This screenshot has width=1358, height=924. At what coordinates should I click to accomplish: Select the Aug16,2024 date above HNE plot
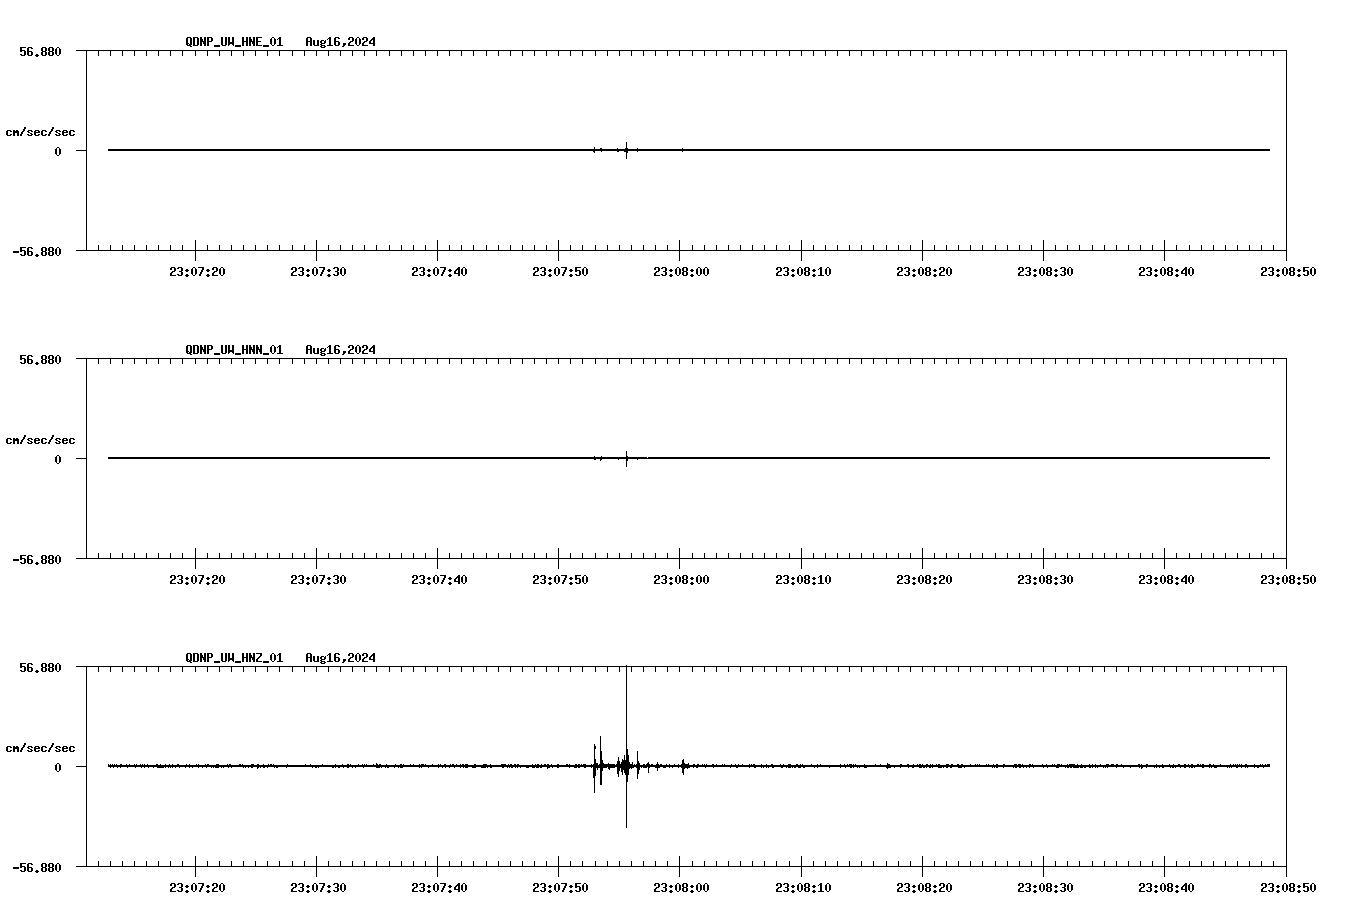click(341, 42)
